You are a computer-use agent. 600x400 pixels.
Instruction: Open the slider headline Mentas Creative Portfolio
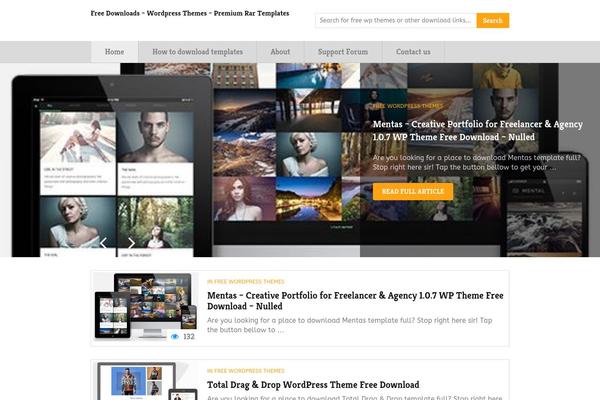pyautogui.click(x=478, y=131)
